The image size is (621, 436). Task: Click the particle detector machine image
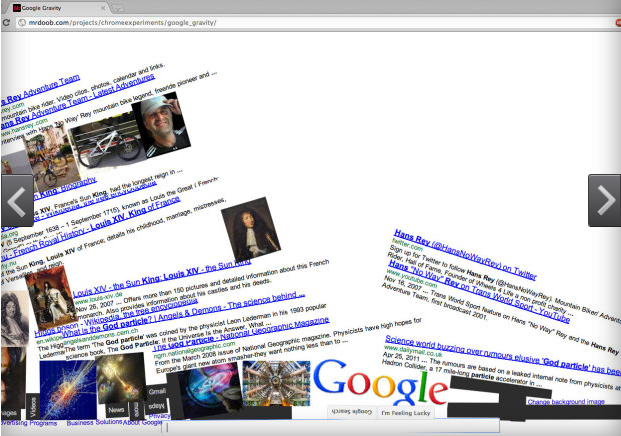click(x=276, y=383)
